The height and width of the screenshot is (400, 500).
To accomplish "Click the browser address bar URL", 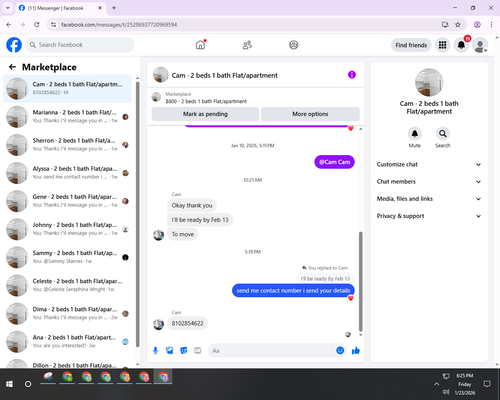I will (119, 25).
